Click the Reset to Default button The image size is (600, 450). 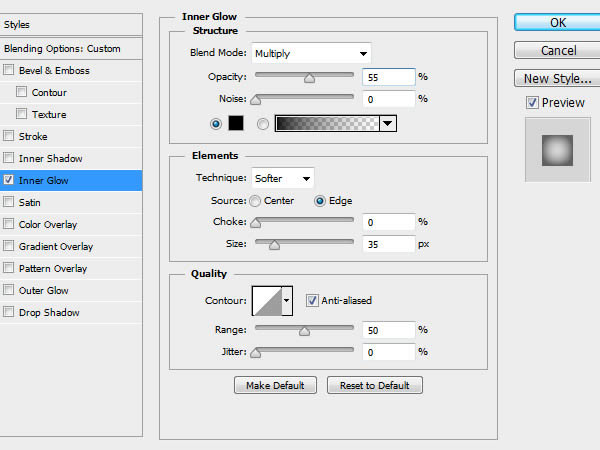pyautogui.click(x=375, y=385)
